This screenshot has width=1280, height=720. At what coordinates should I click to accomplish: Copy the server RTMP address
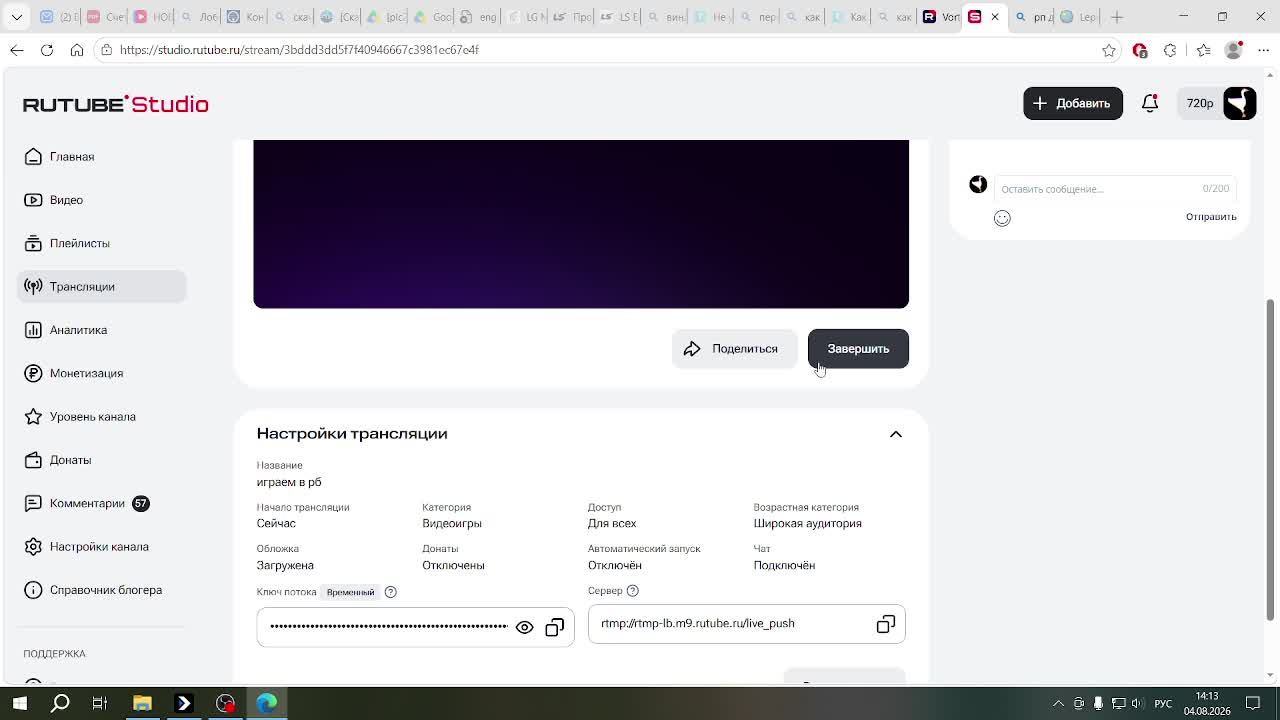click(x=886, y=624)
